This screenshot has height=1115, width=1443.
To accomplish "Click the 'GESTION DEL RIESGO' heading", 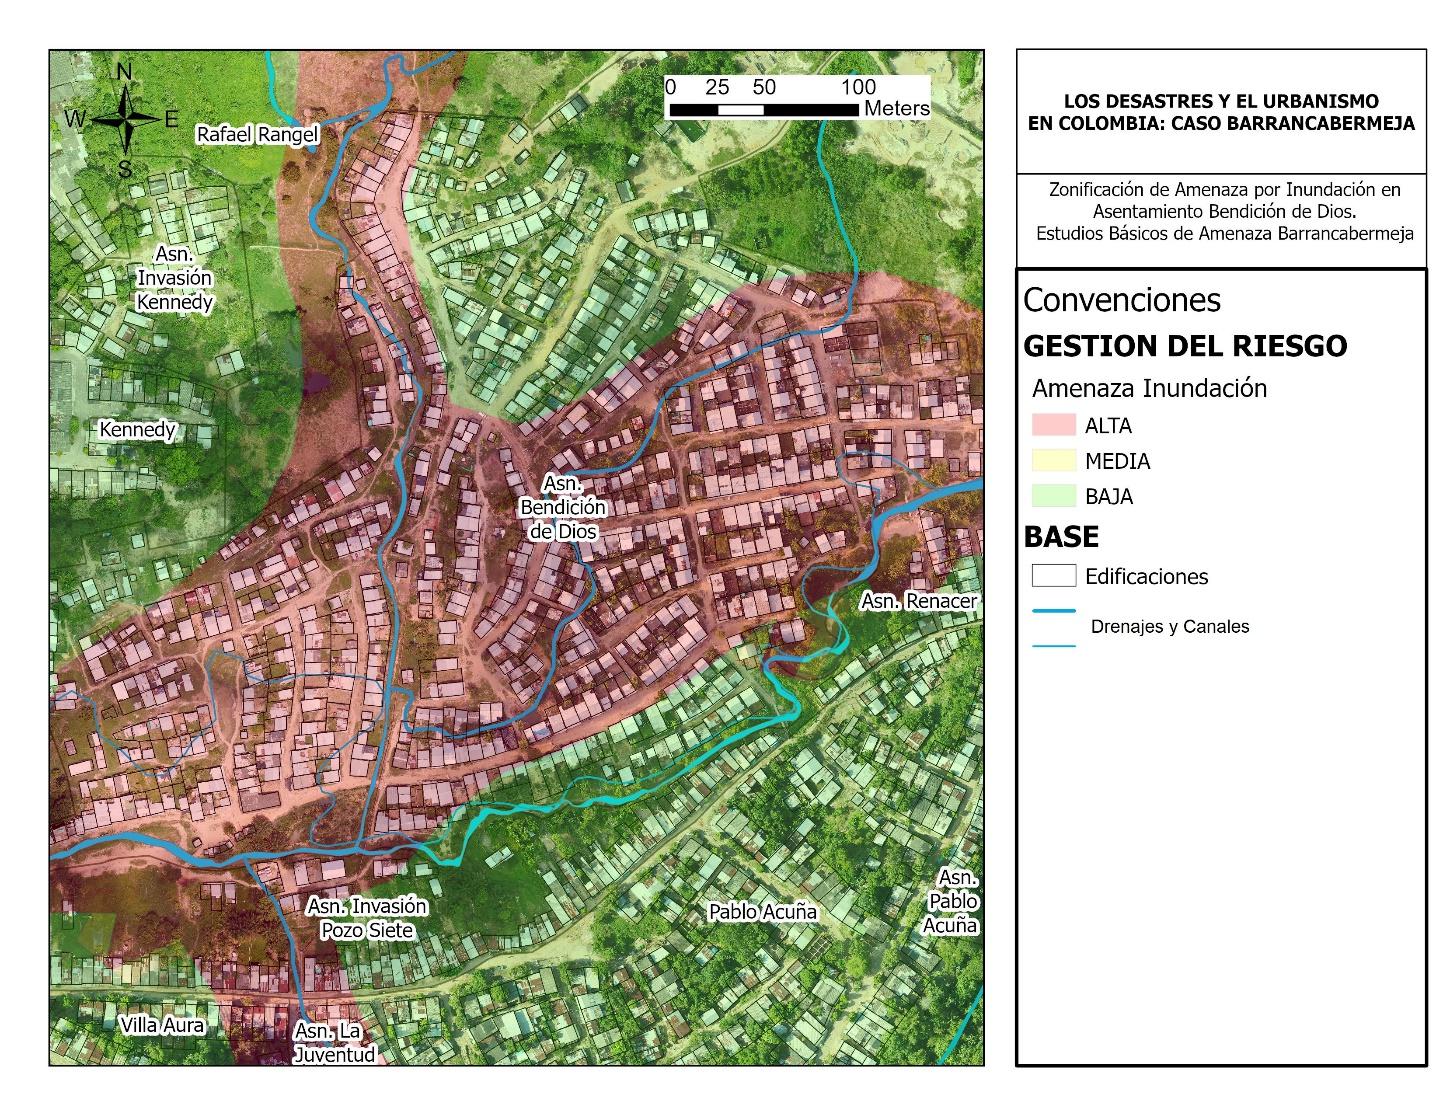I will 1185,346.
